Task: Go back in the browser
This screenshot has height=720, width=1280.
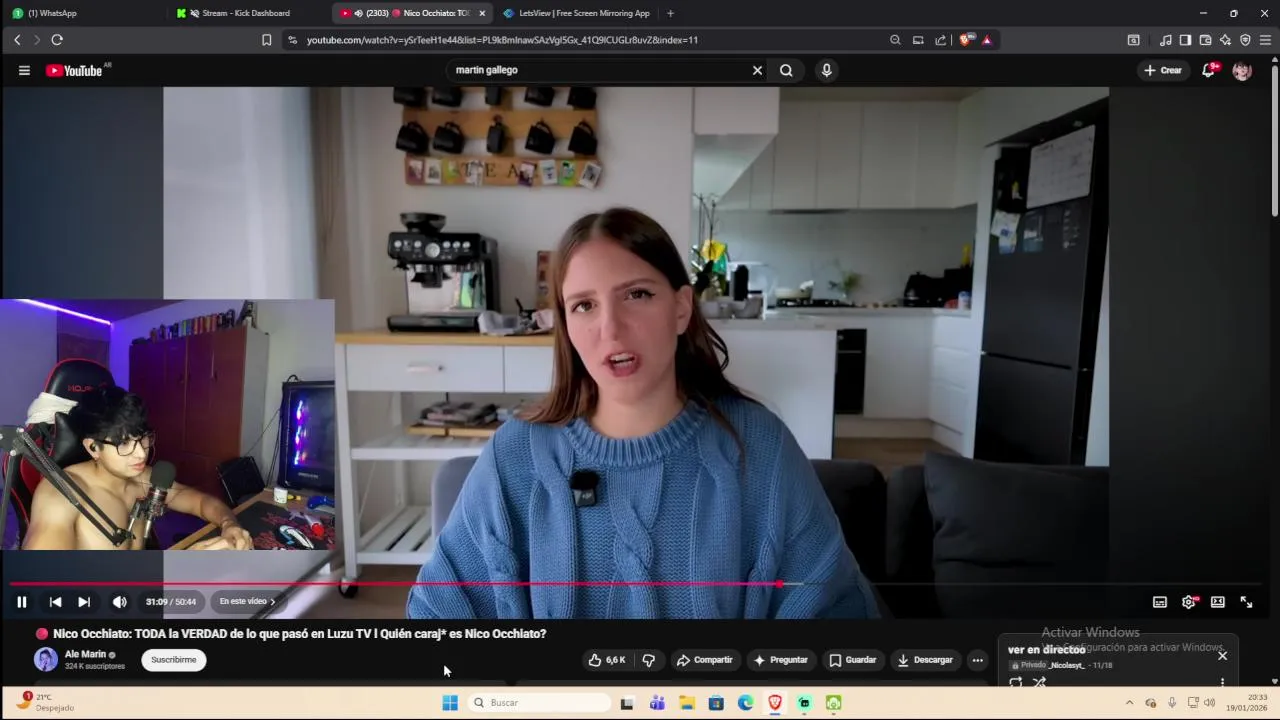Action: click(17, 40)
